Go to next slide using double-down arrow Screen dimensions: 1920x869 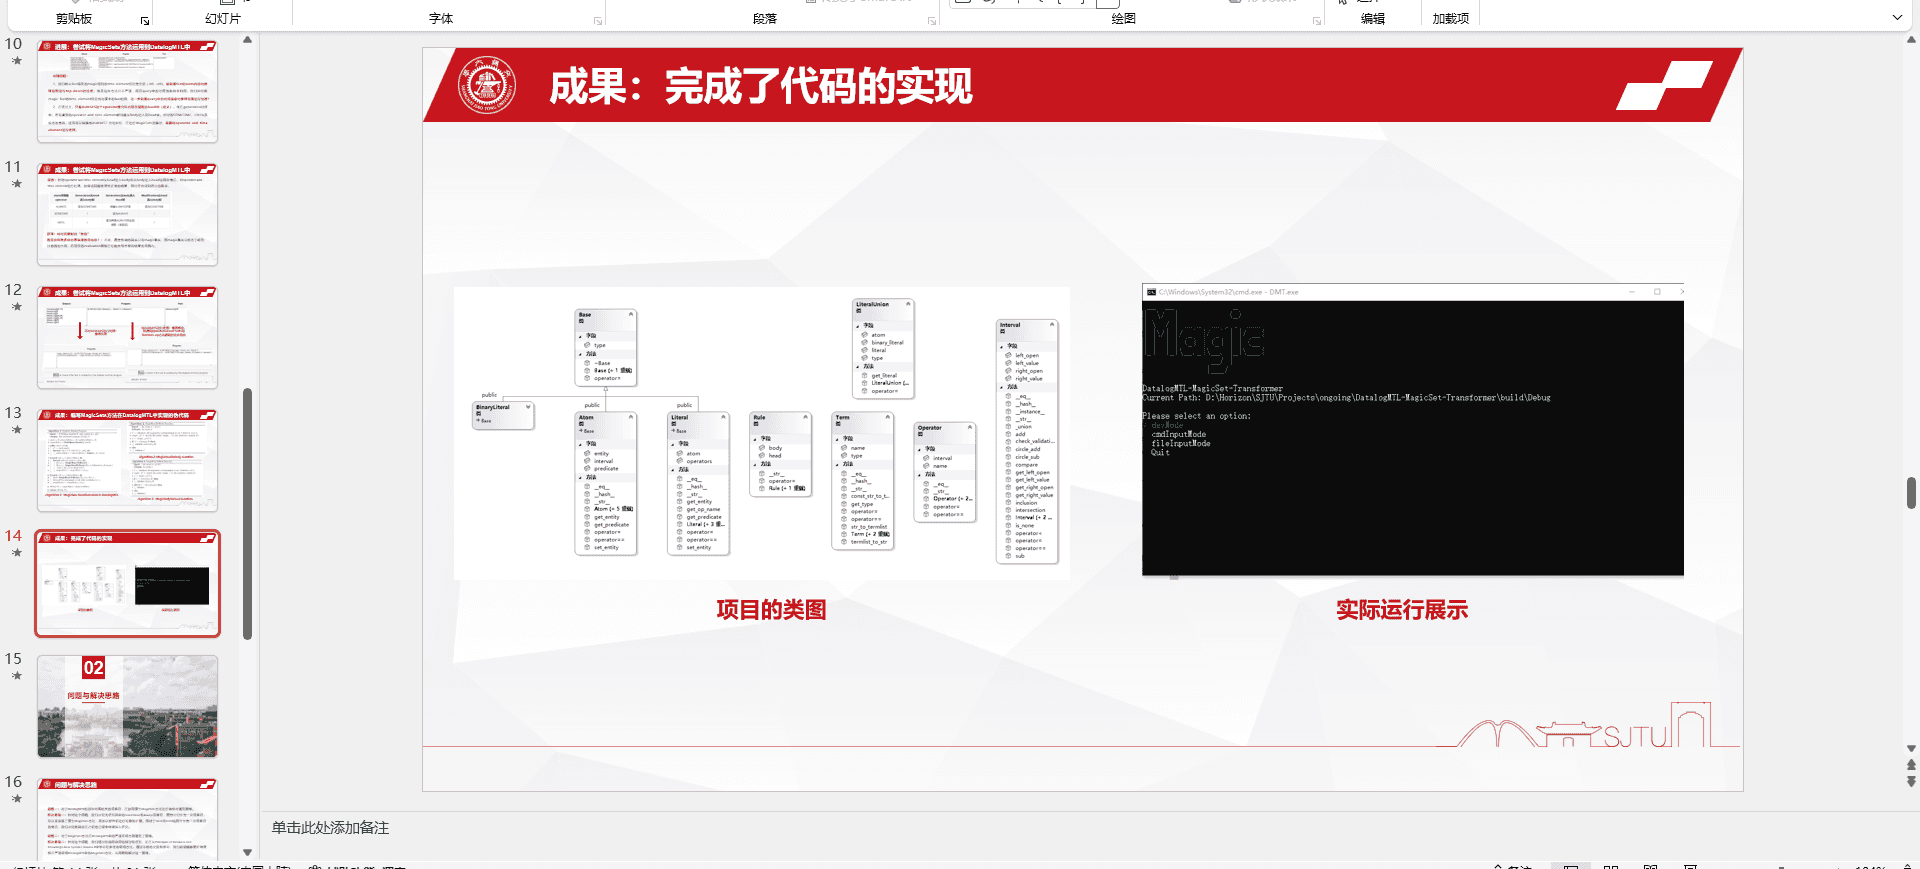click(1911, 781)
